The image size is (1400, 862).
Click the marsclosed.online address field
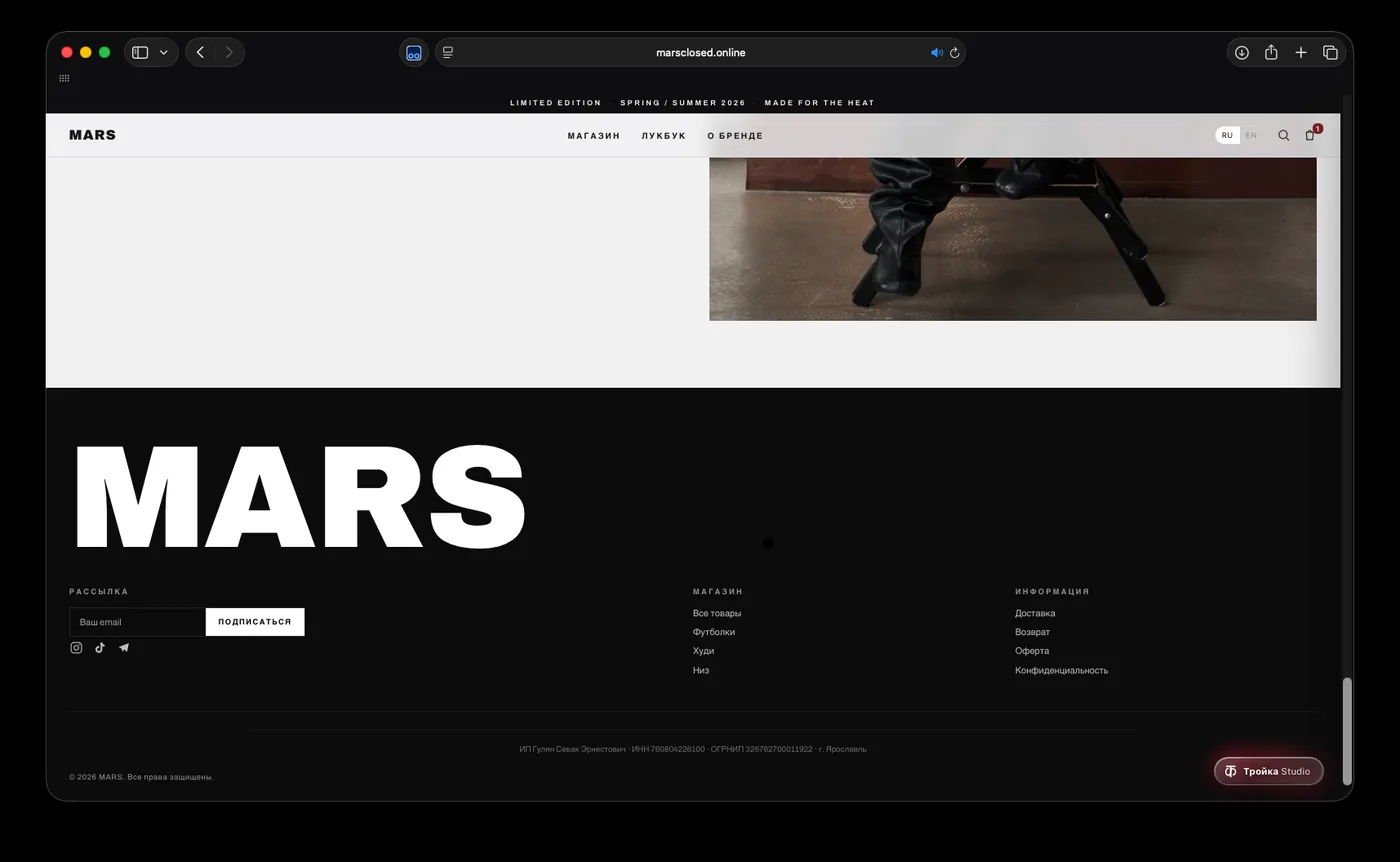(700, 52)
